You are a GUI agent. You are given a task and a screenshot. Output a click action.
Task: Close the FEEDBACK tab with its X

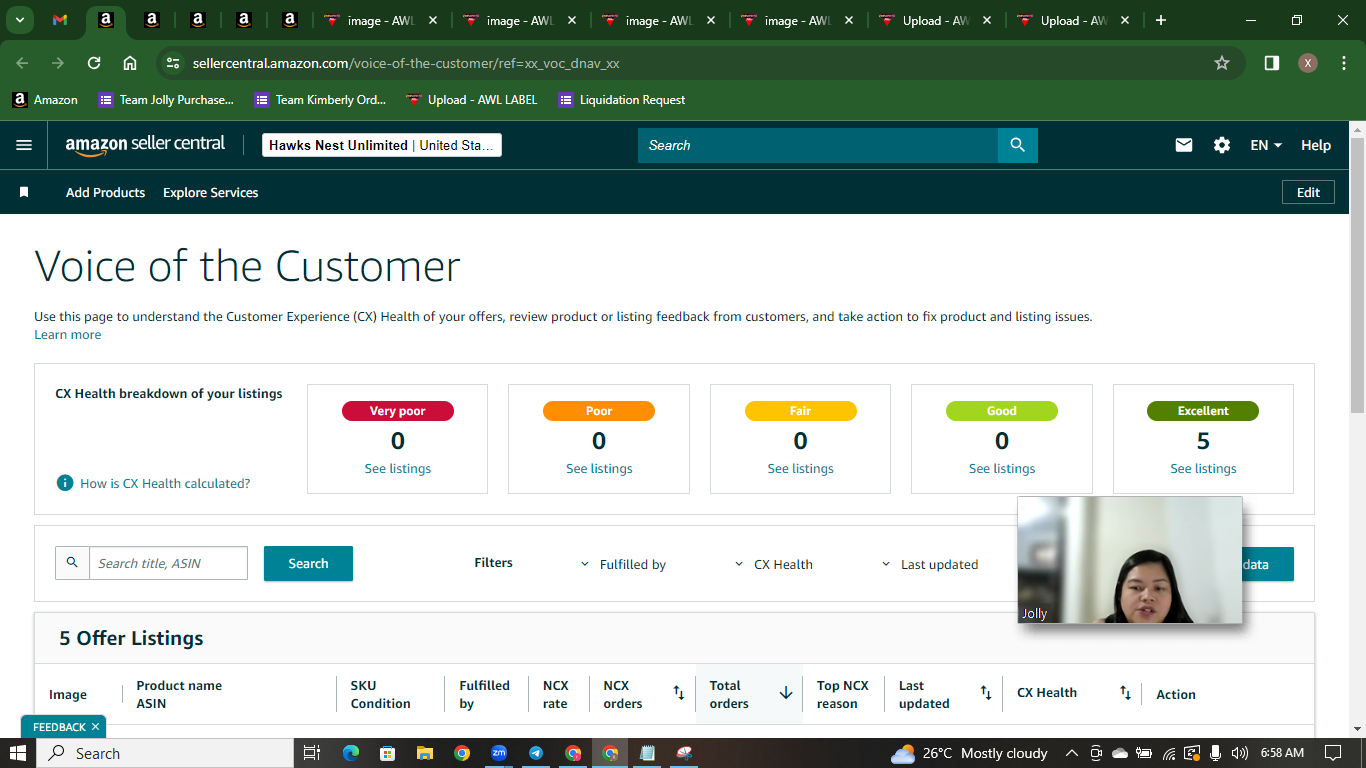95,727
